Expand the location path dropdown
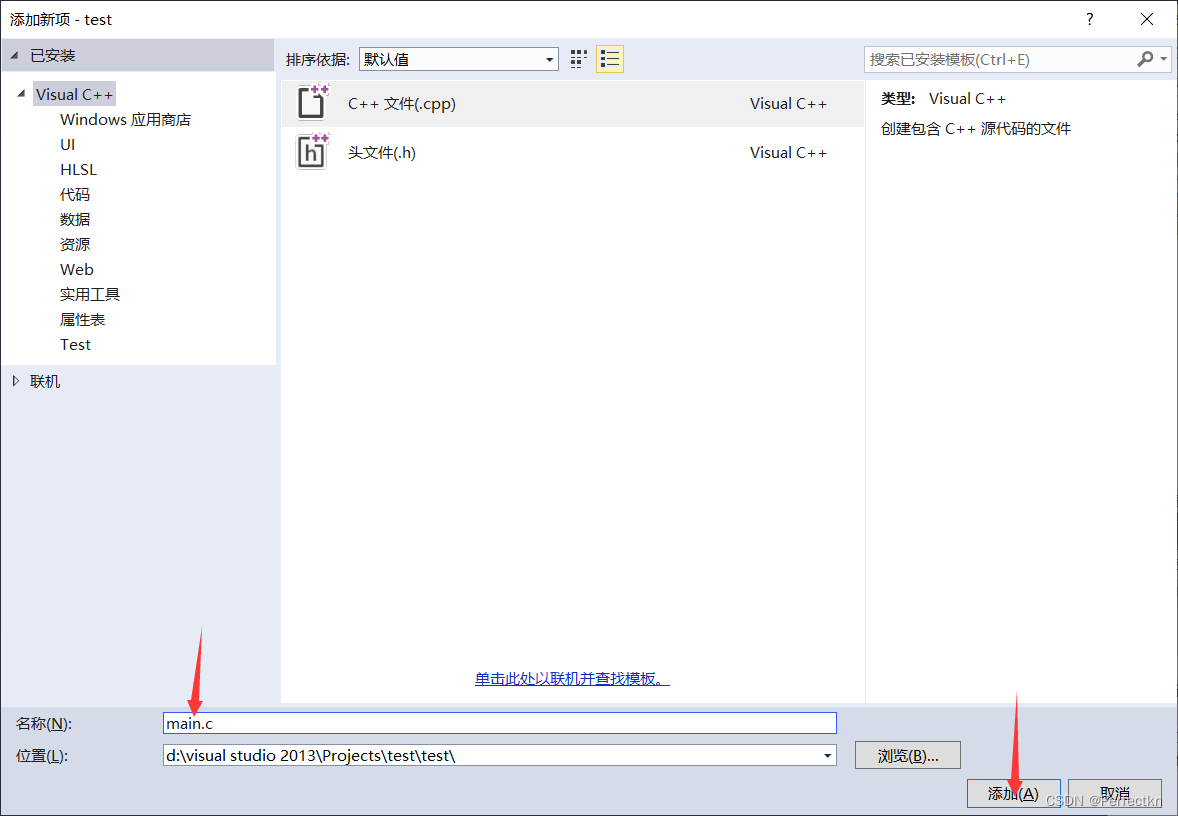The image size is (1178, 816). pyautogui.click(x=827, y=756)
